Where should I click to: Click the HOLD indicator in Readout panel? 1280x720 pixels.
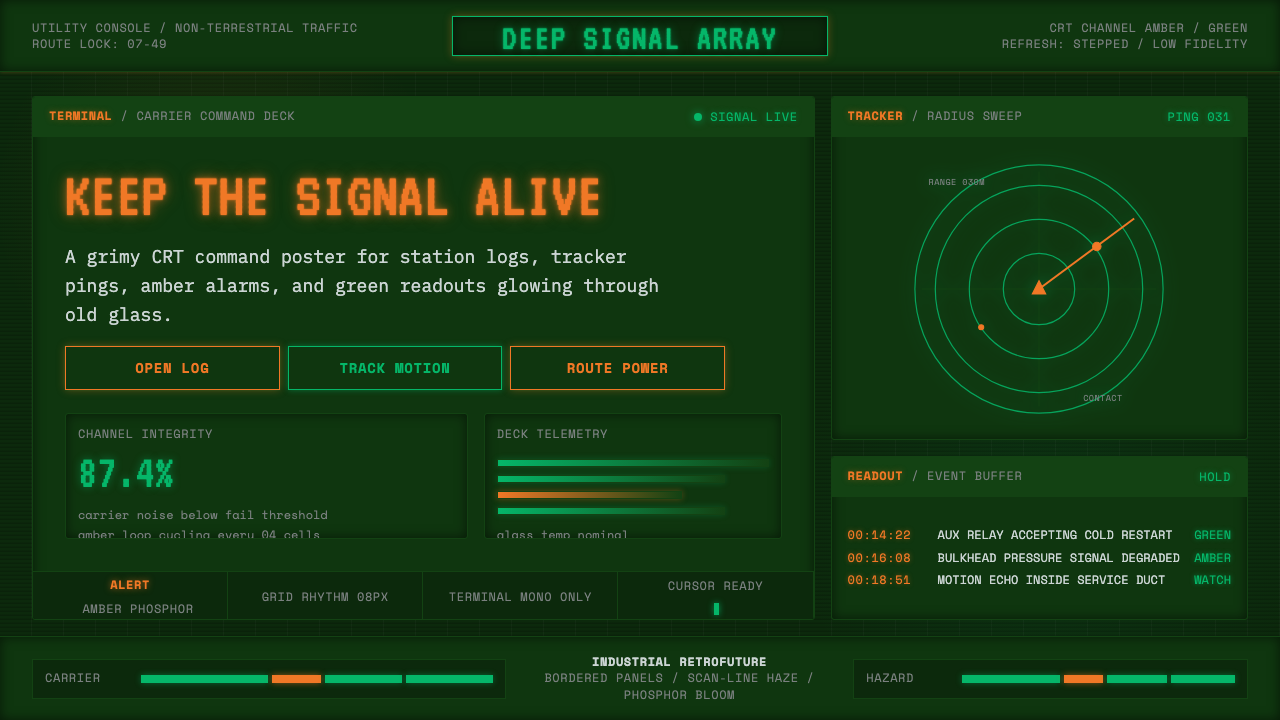tap(1215, 477)
